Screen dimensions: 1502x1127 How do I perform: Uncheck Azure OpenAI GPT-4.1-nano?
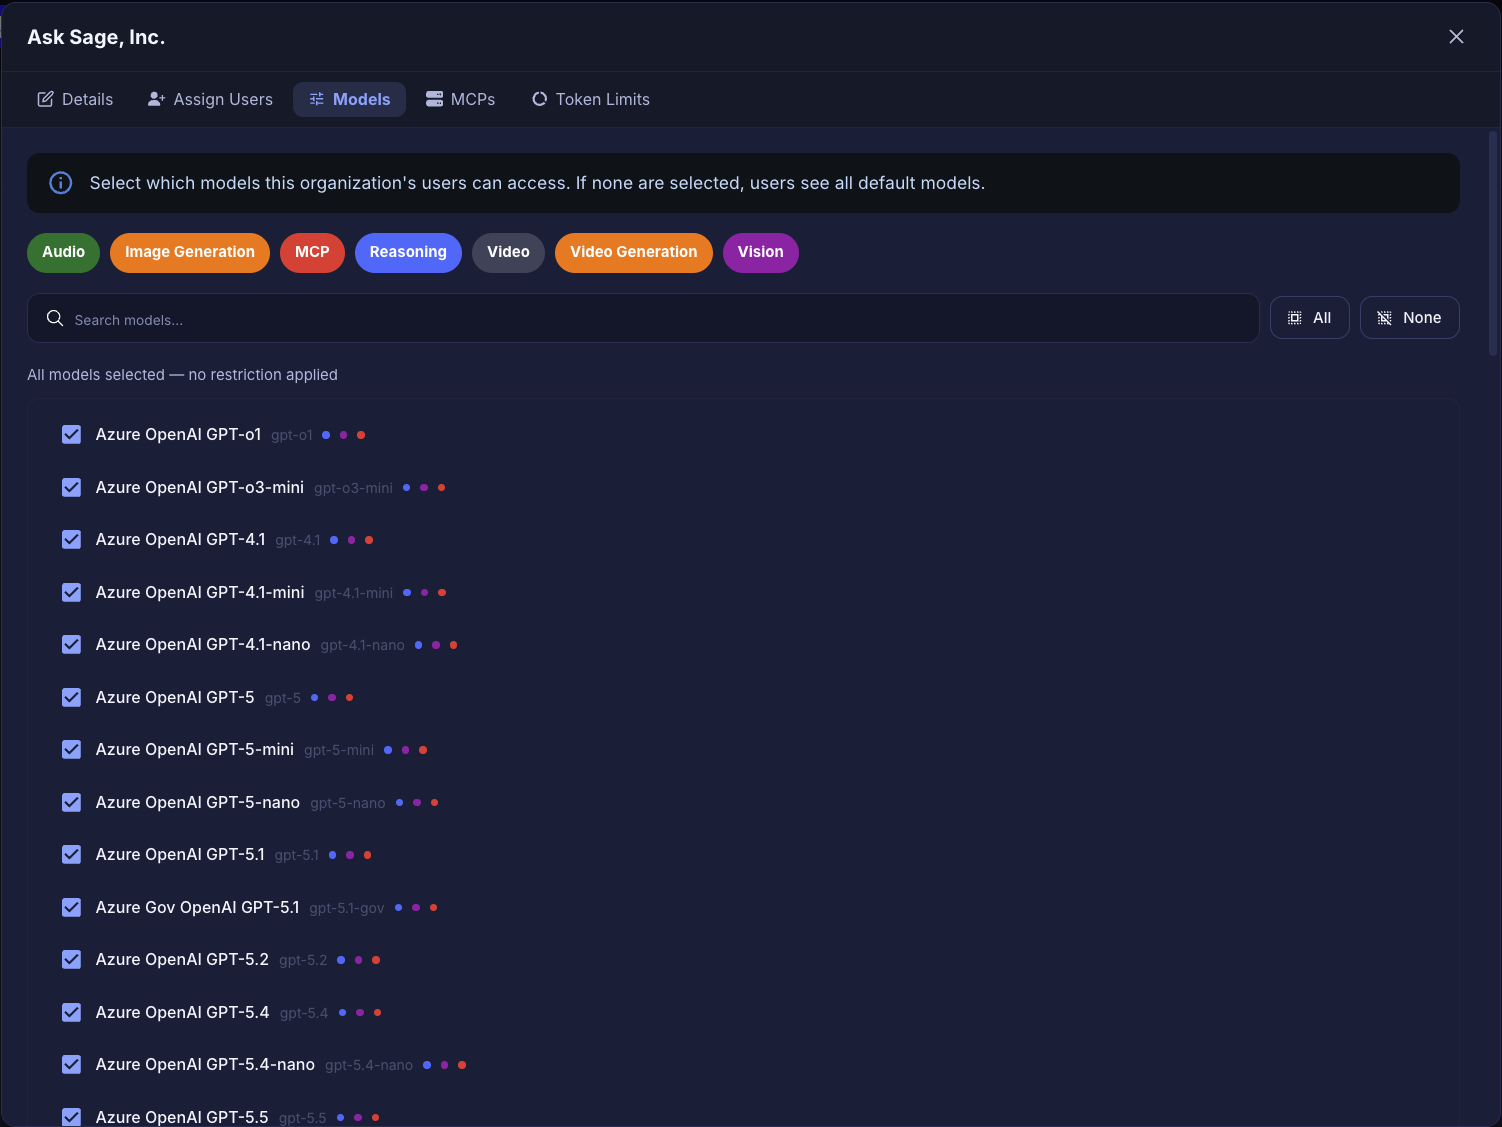(71, 644)
